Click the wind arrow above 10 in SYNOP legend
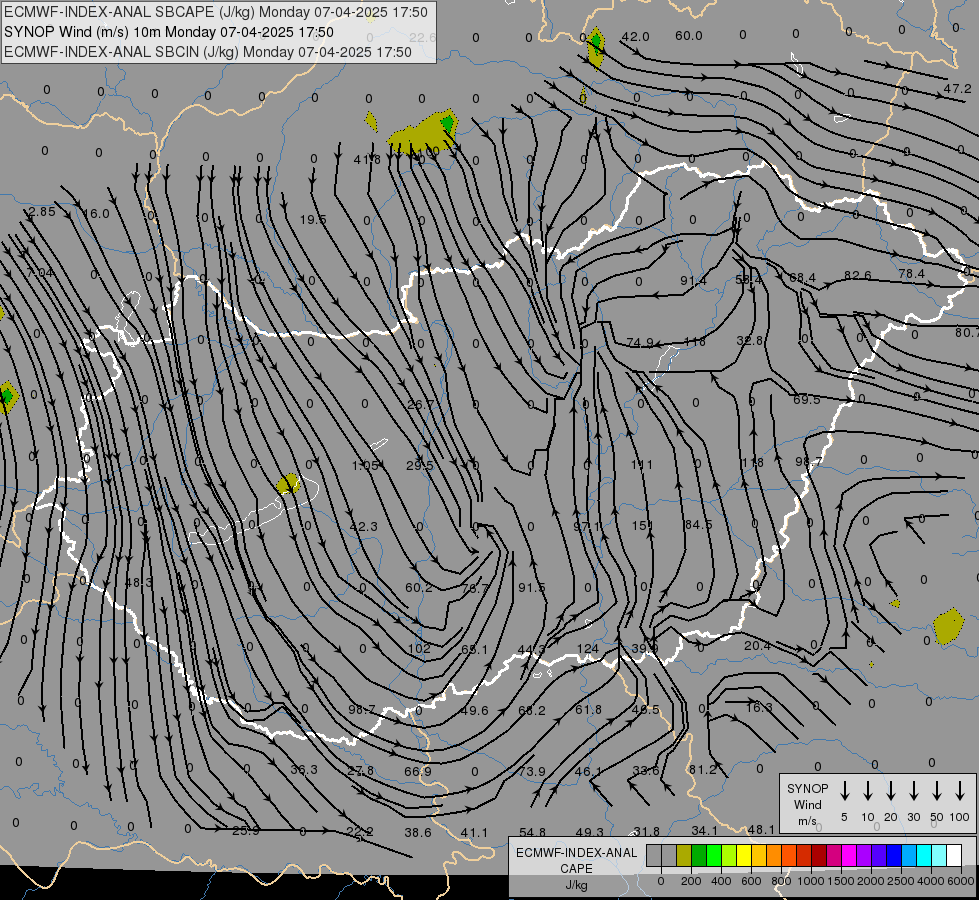 pos(867,791)
